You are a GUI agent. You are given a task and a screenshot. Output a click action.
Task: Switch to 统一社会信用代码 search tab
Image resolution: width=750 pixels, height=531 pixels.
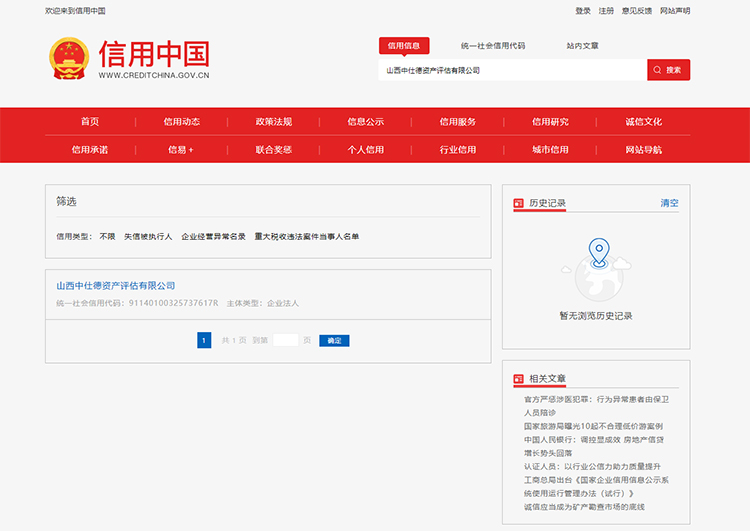492,46
